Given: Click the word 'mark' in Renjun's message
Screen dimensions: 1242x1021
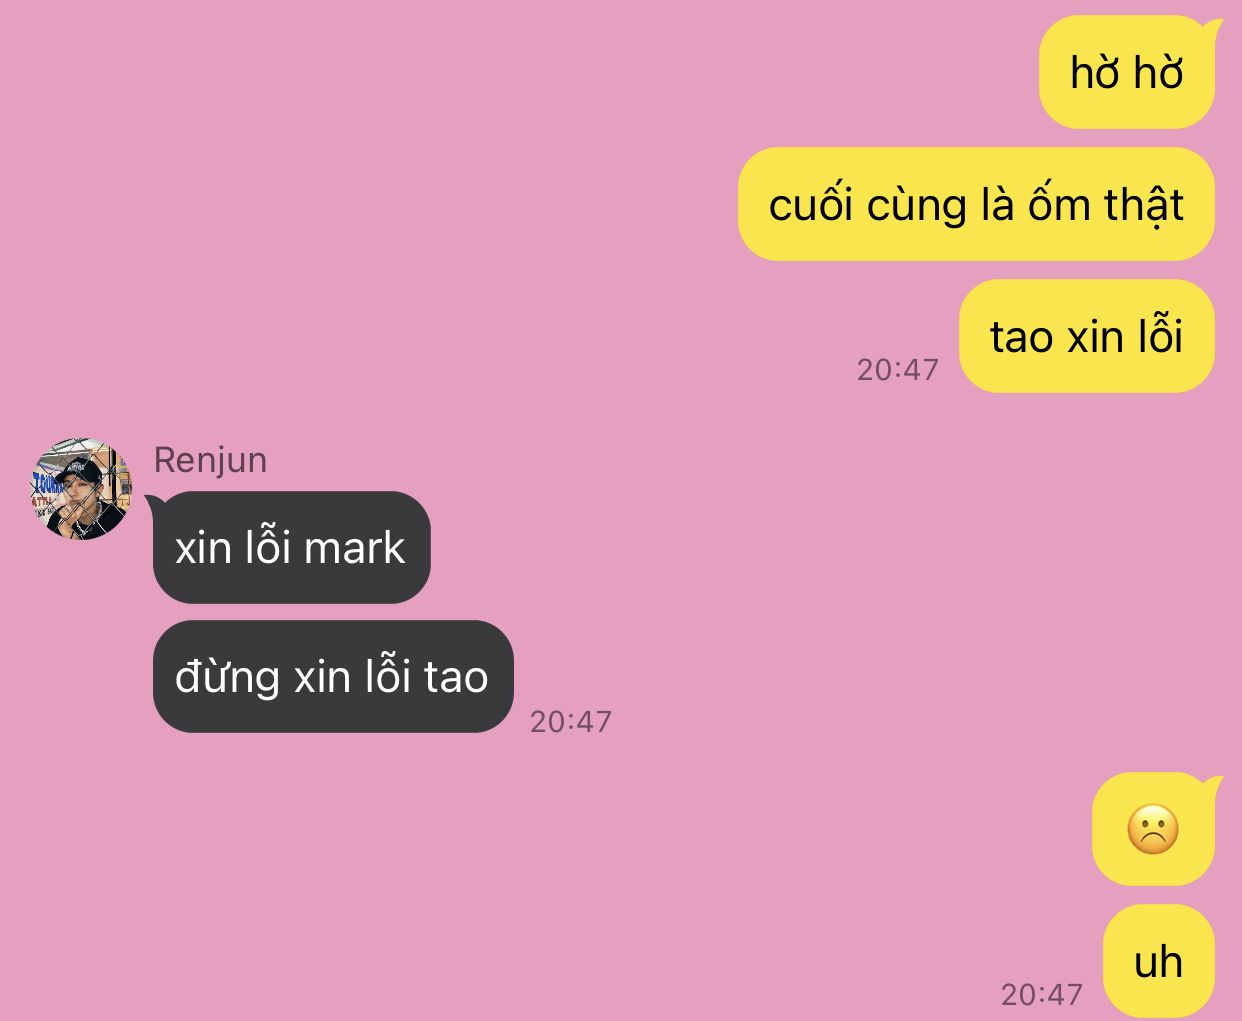Looking at the screenshot, I should [x=355, y=548].
